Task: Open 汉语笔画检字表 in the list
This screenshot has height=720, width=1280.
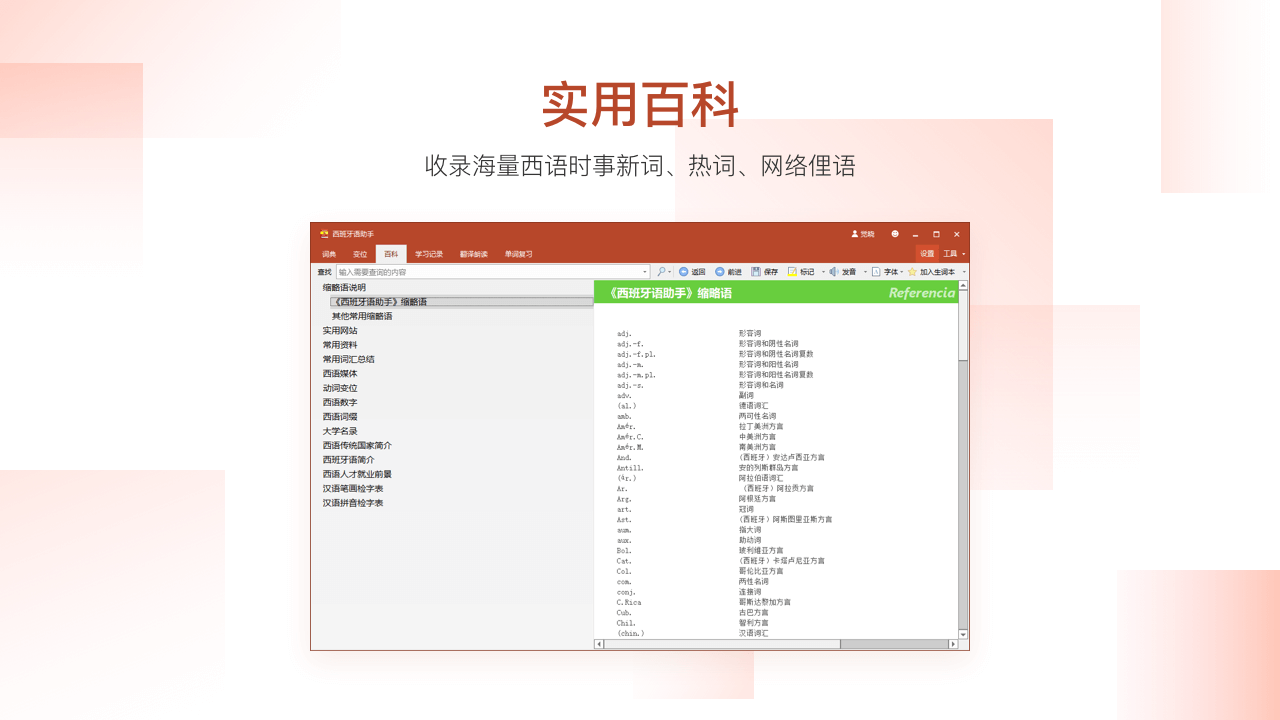Action: (x=353, y=489)
